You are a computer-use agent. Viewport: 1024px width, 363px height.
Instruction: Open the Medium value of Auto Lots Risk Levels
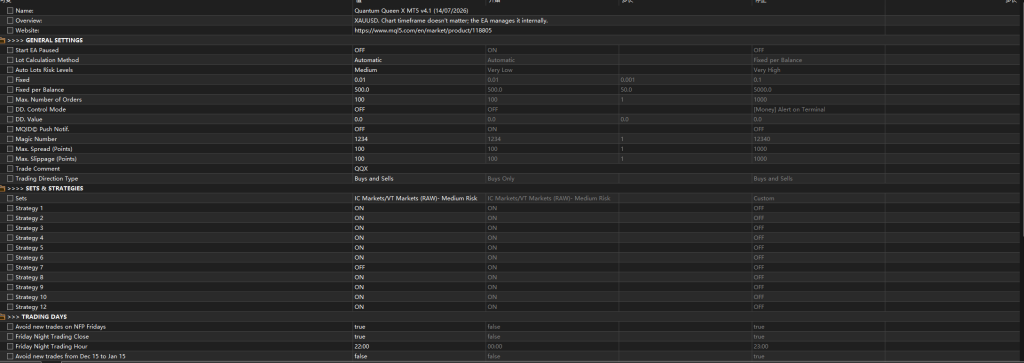366,70
